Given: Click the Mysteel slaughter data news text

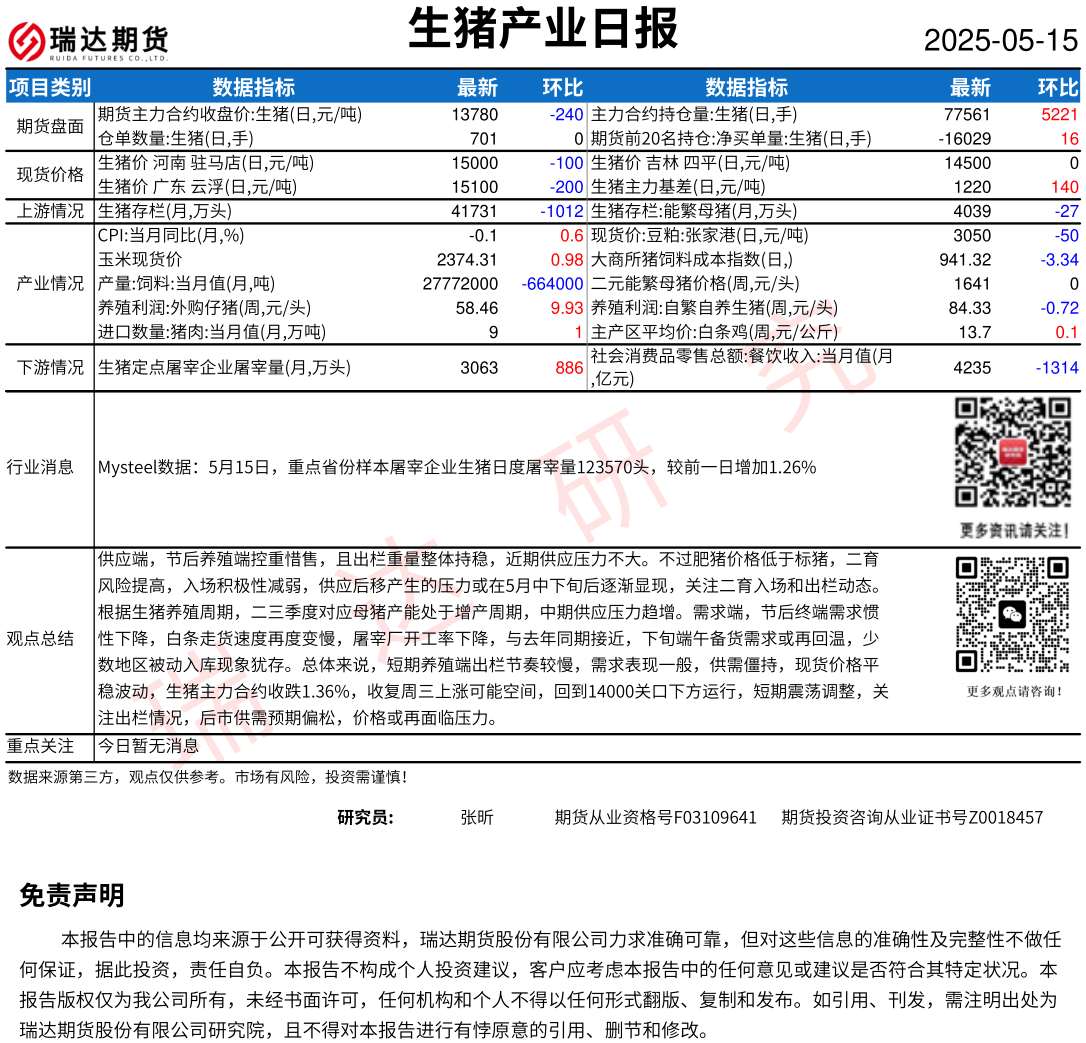Looking at the screenshot, I should pos(457,467).
